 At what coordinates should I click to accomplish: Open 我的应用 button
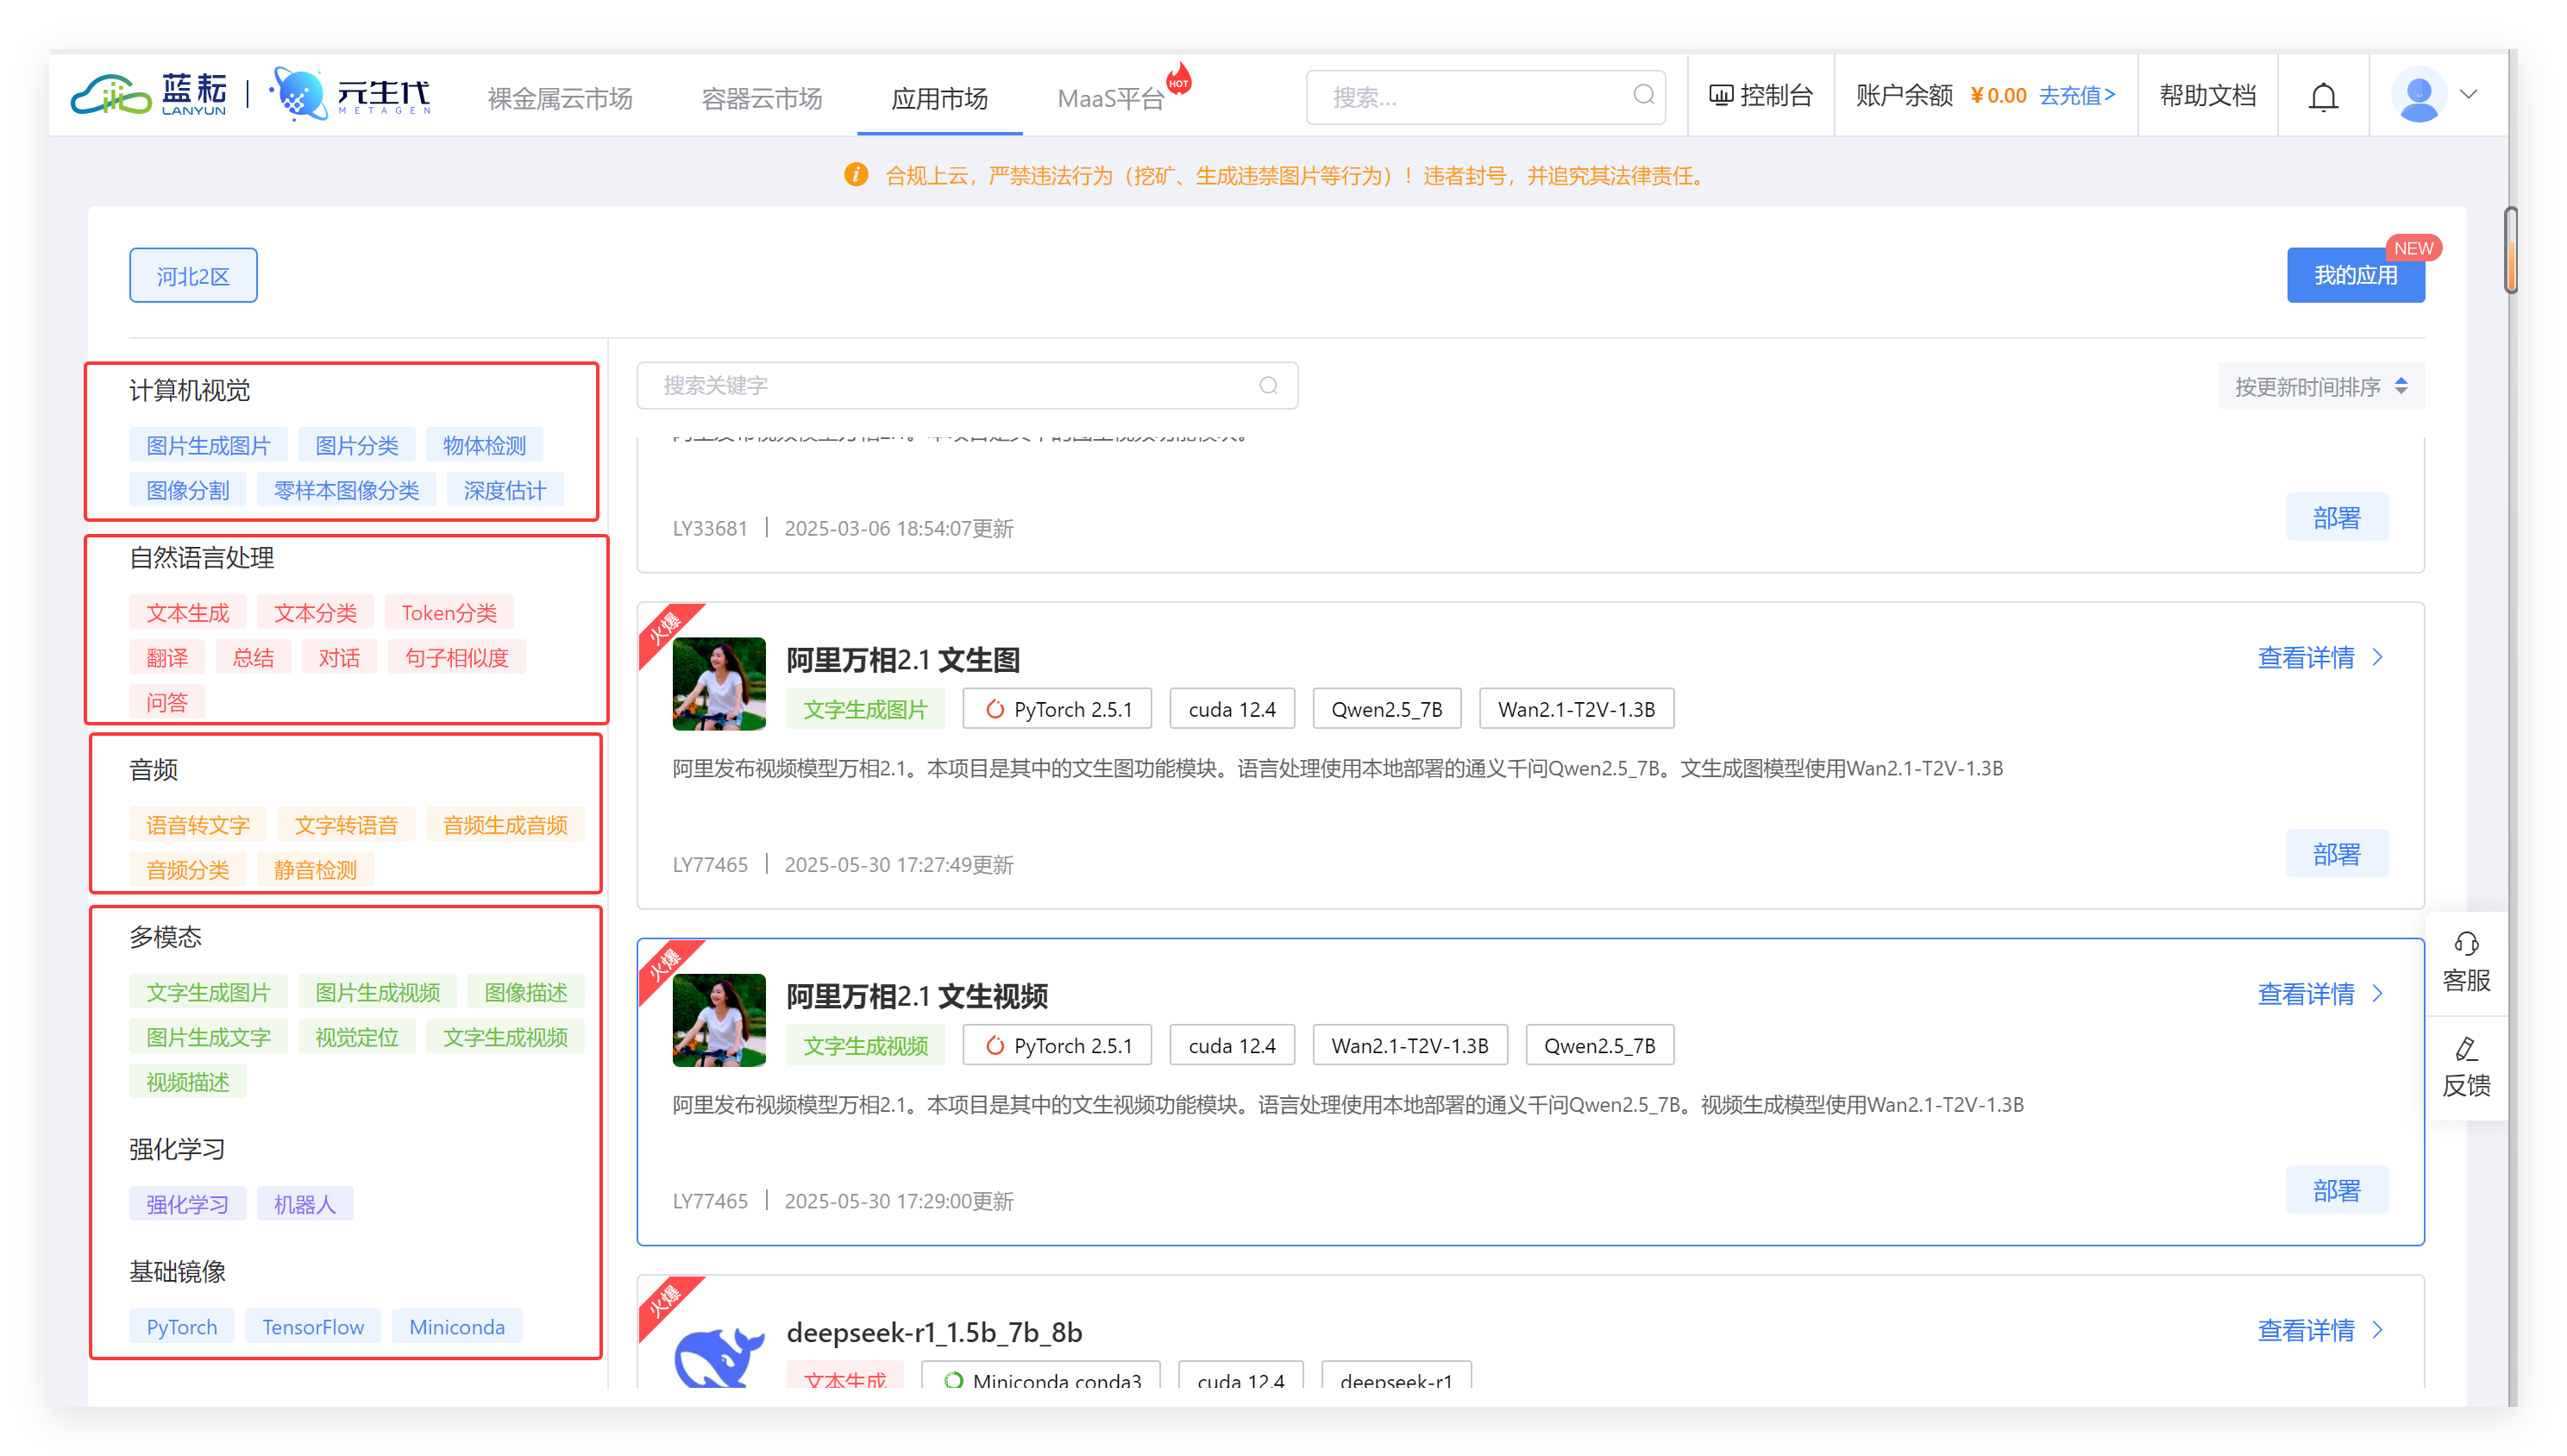pyautogui.click(x=2355, y=275)
